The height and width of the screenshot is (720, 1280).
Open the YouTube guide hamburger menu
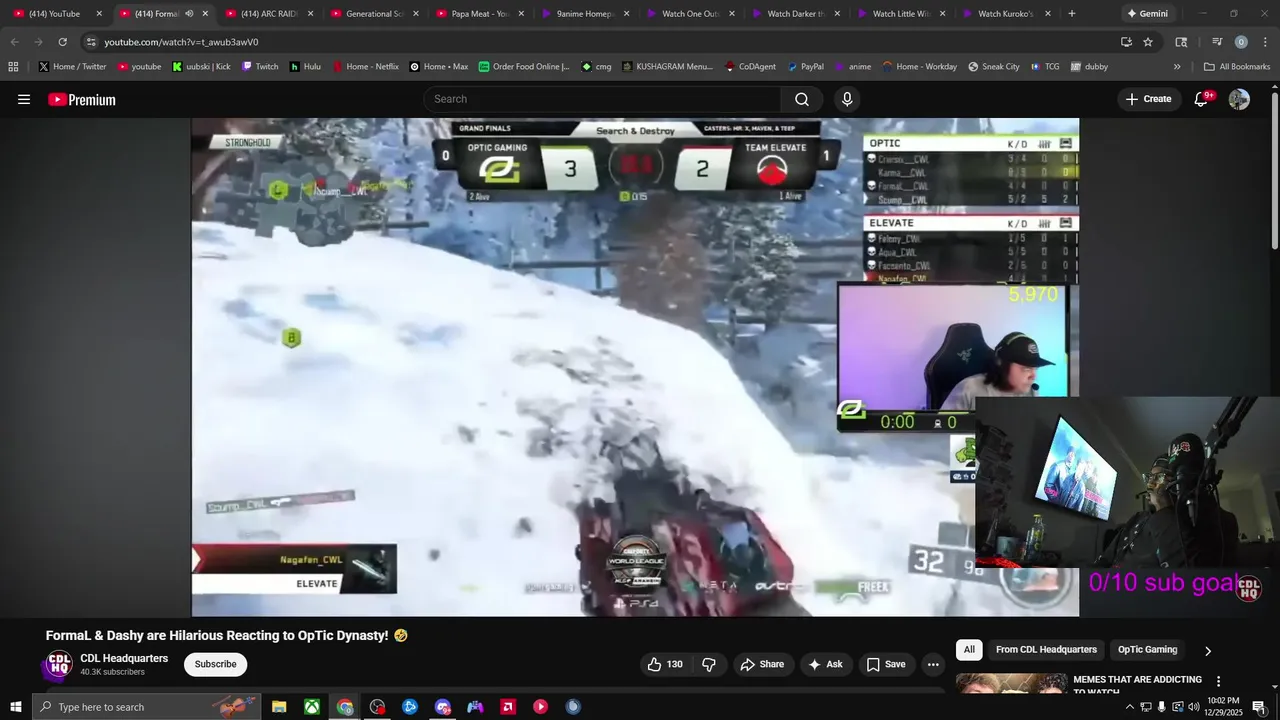coord(24,99)
